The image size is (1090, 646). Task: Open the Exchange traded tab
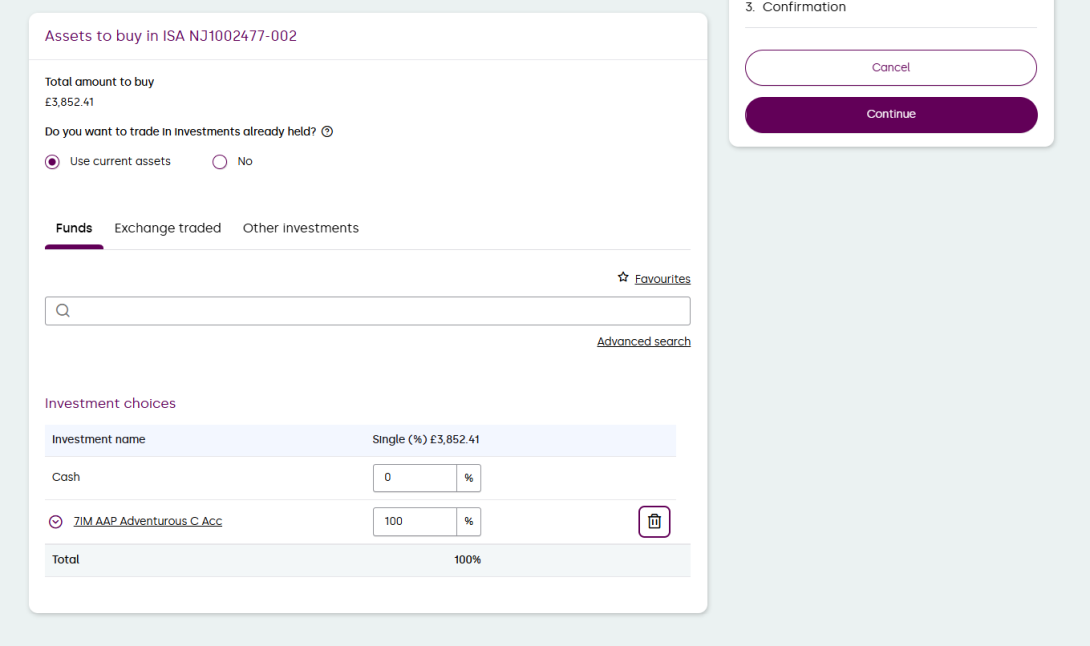pyautogui.click(x=167, y=228)
